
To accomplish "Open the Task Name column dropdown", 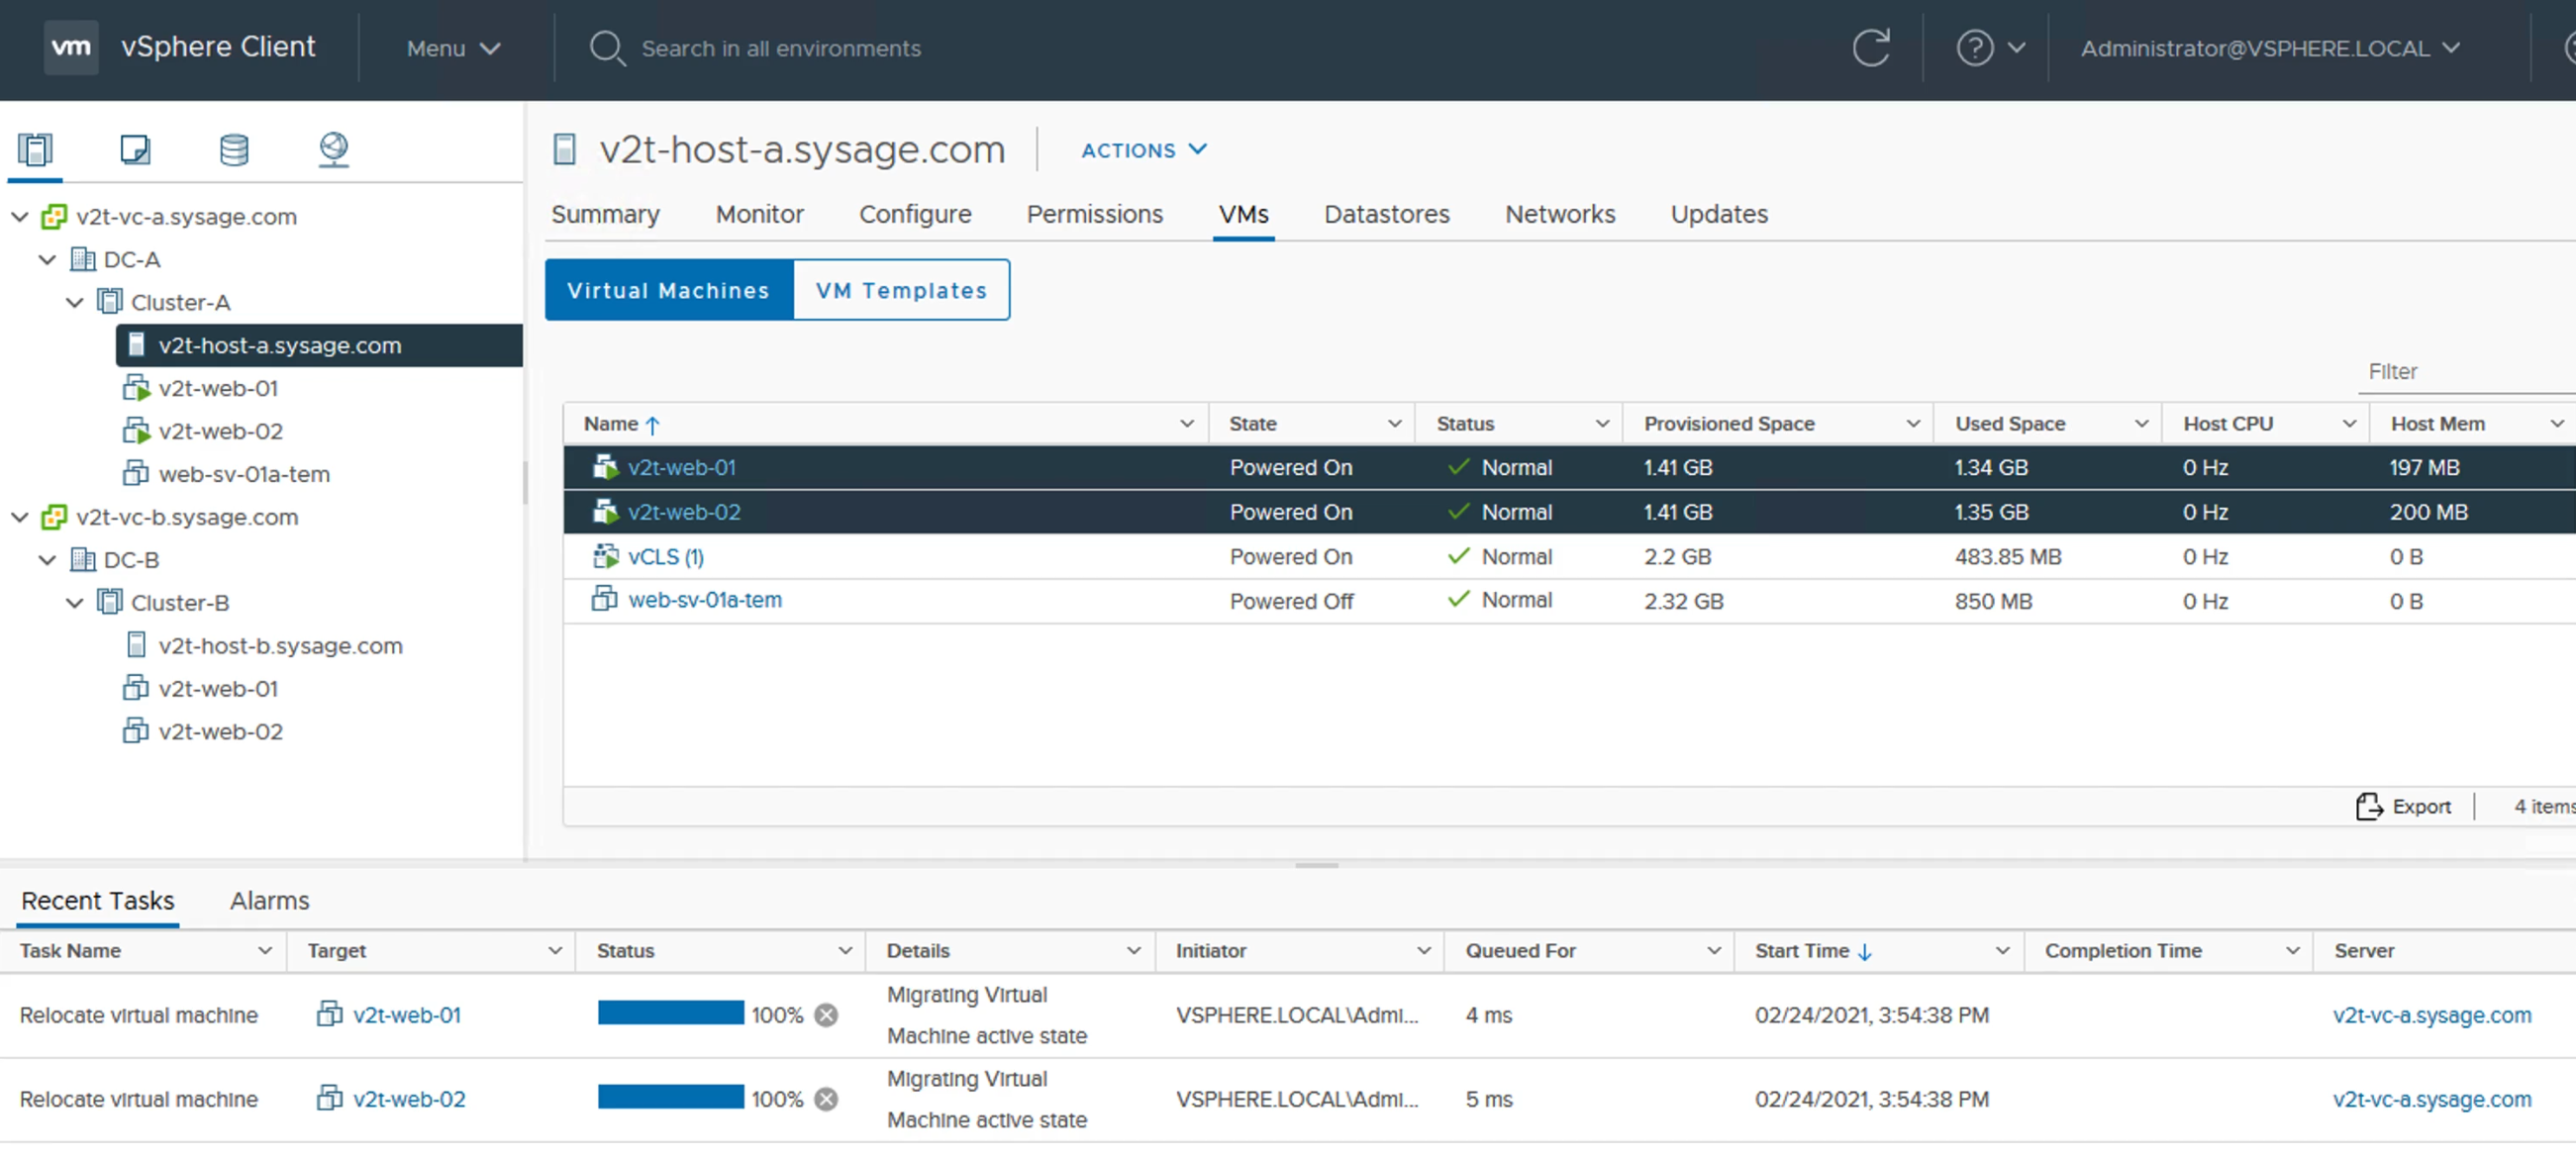I will click(265, 951).
